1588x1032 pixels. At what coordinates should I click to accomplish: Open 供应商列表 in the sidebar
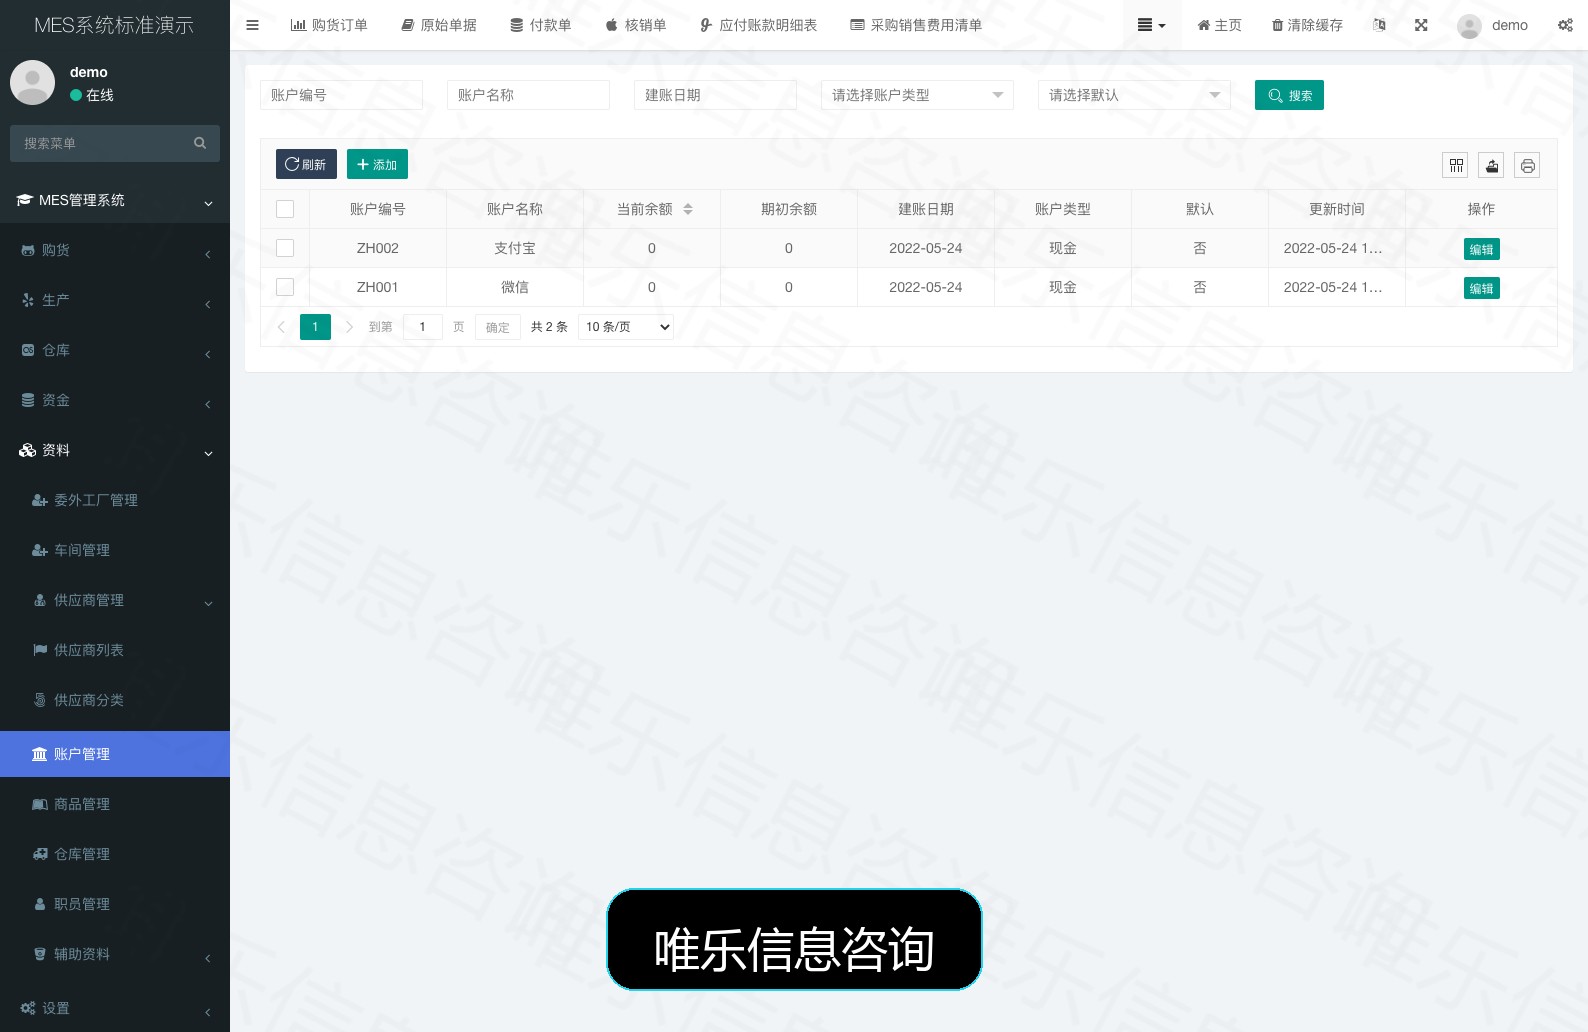(x=115, y=650)
